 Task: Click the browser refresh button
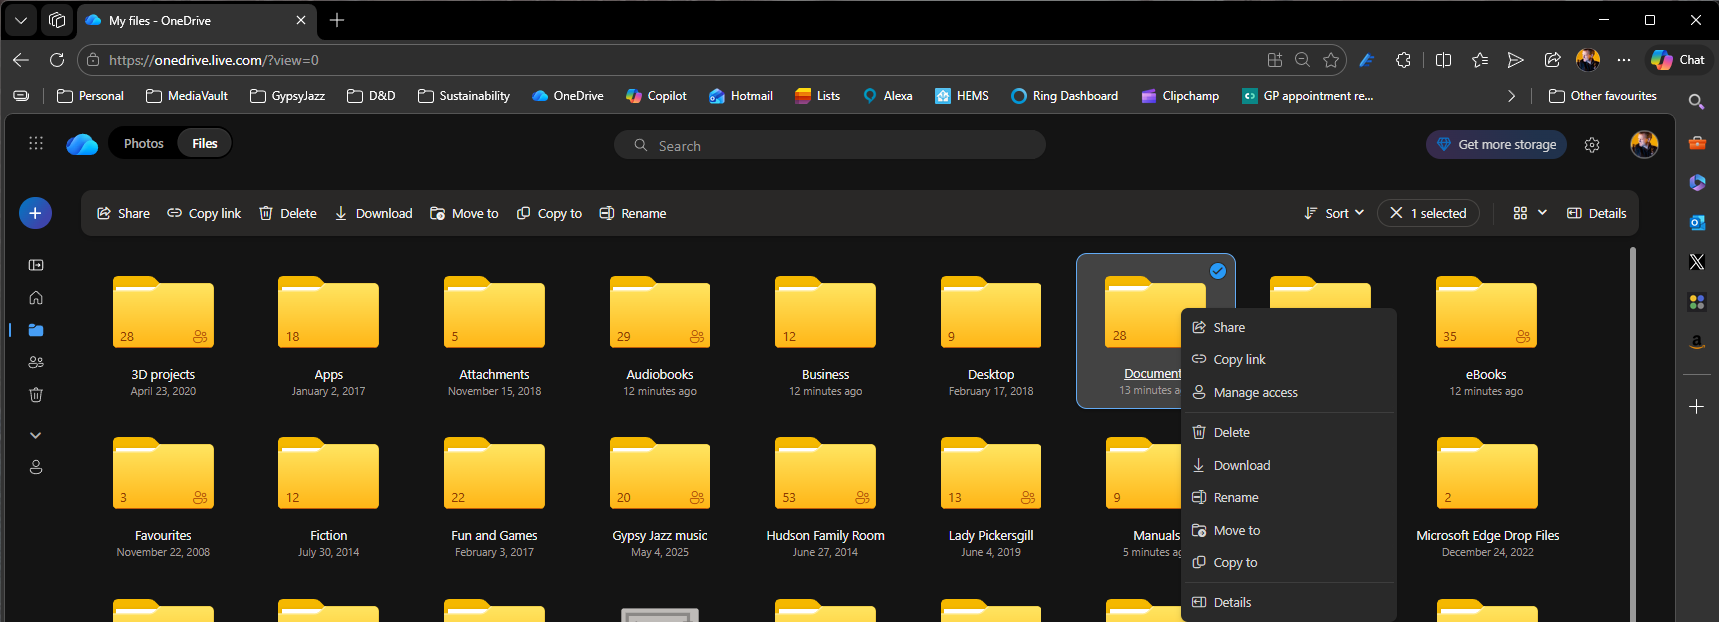pos(57,60)
